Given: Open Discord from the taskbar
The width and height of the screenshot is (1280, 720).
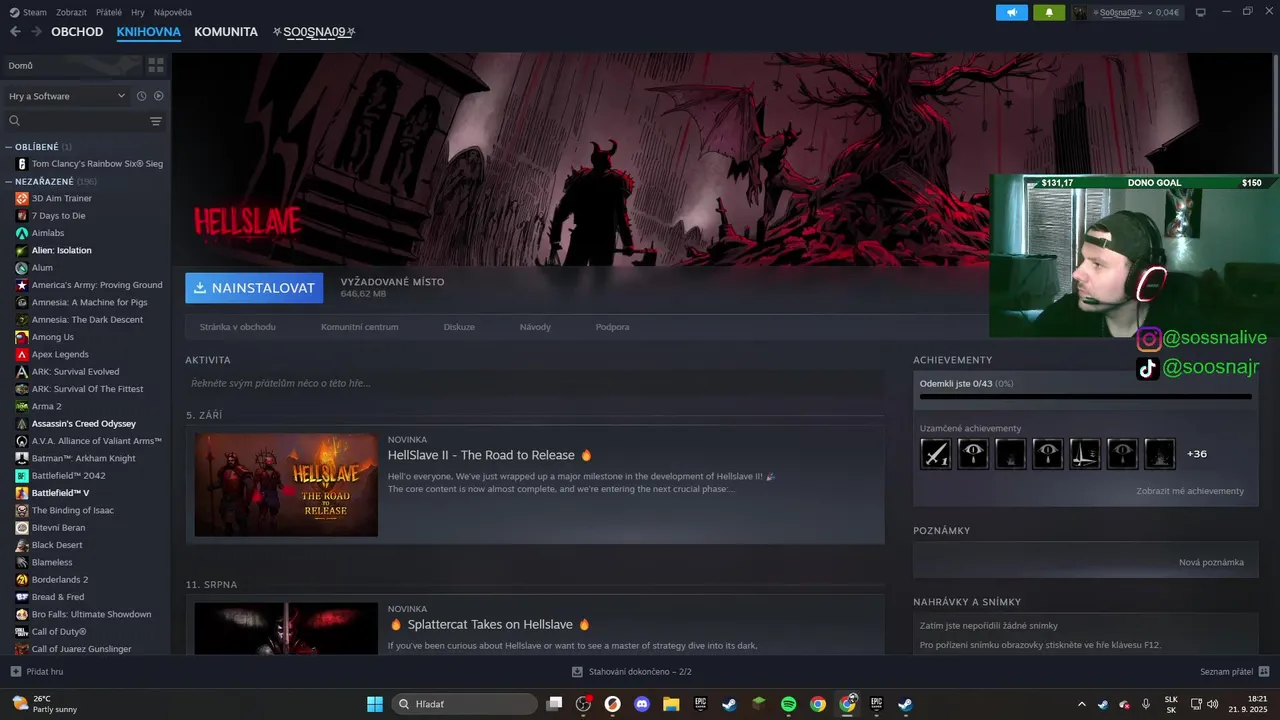Looking at the screenshot, I should 642,704.
